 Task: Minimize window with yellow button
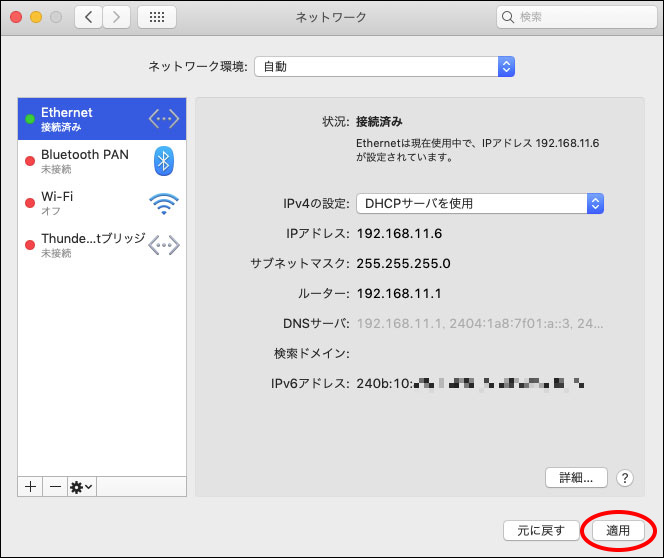pyautogui.click(x=36, y=17)
